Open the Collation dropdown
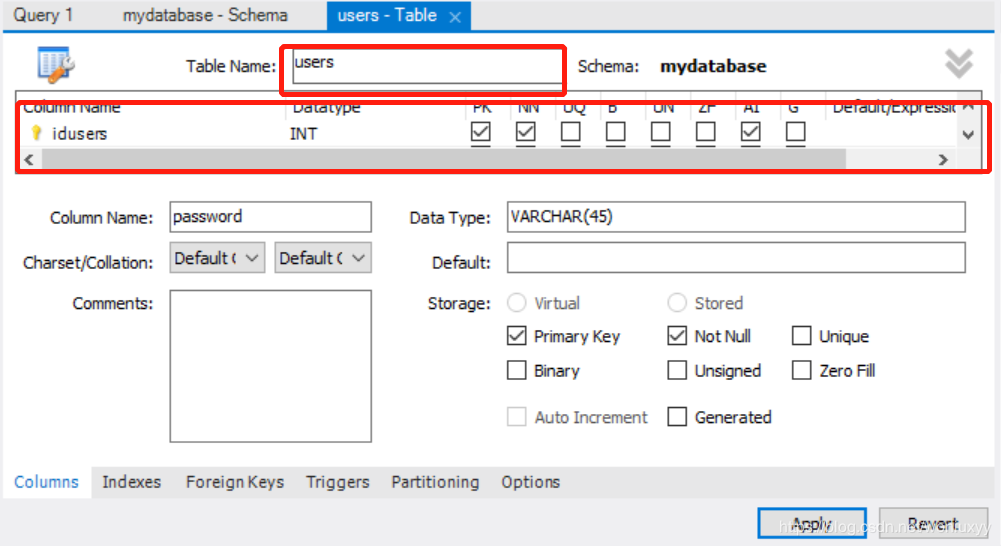This screenshot has width=1001, height=546. point(323,258)
